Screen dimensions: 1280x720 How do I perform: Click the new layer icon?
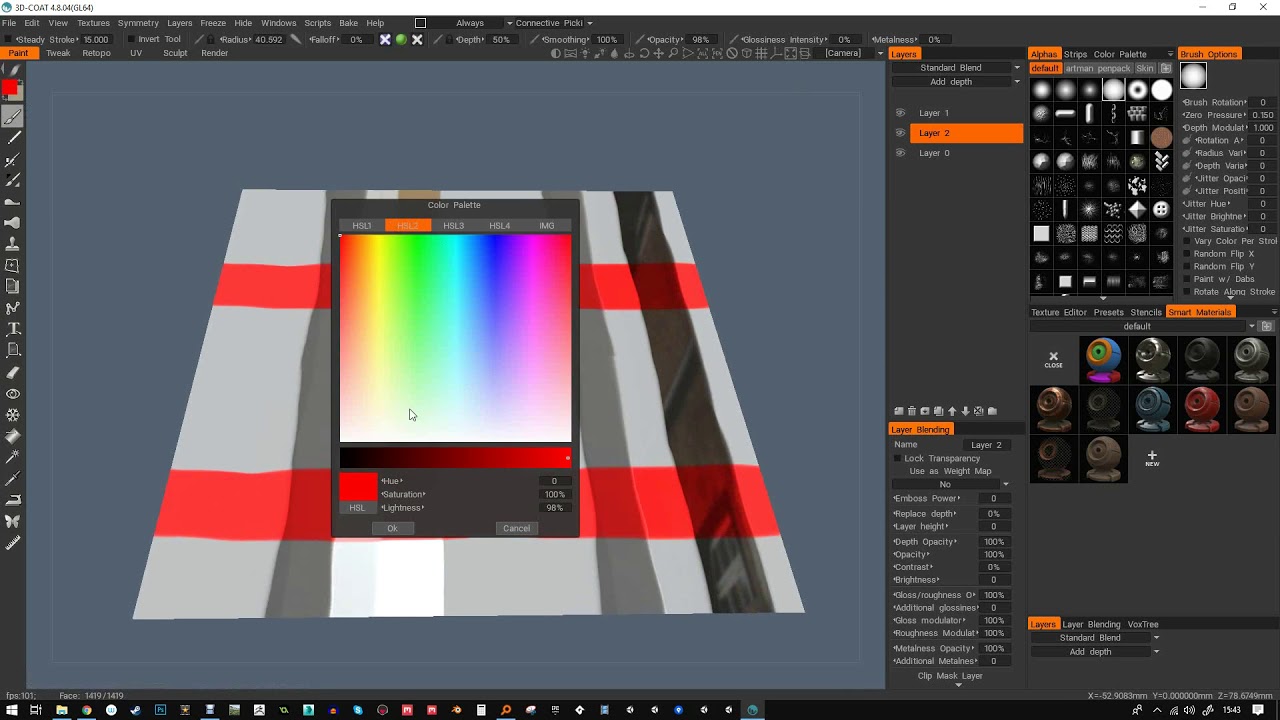coord(899,411)
